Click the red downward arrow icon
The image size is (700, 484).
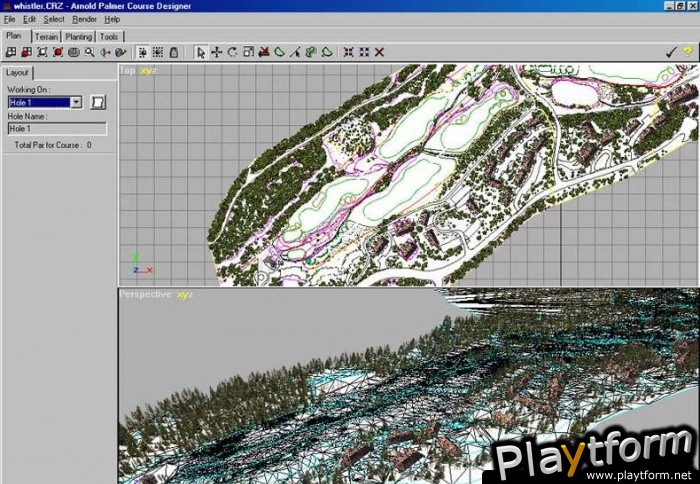pos(264,52)
